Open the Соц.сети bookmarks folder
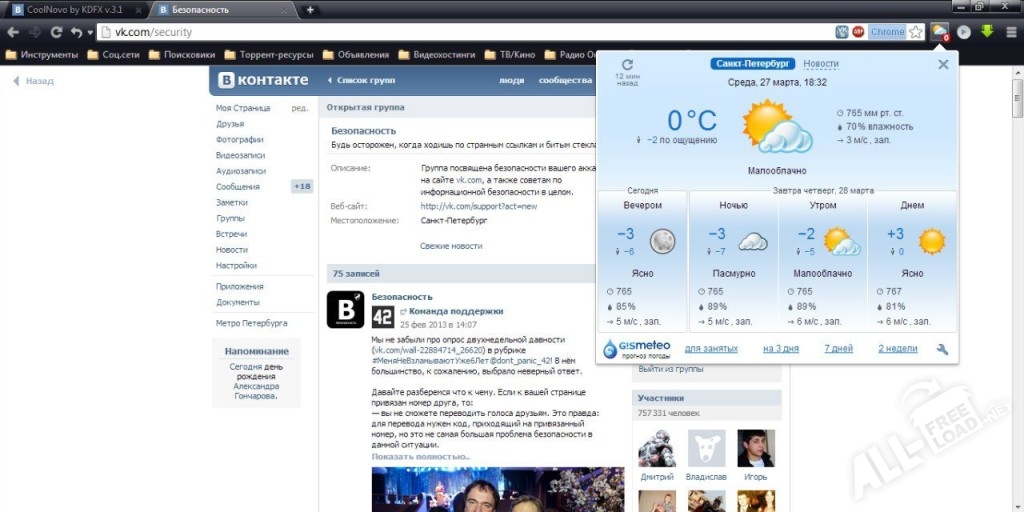 point(120,55)
